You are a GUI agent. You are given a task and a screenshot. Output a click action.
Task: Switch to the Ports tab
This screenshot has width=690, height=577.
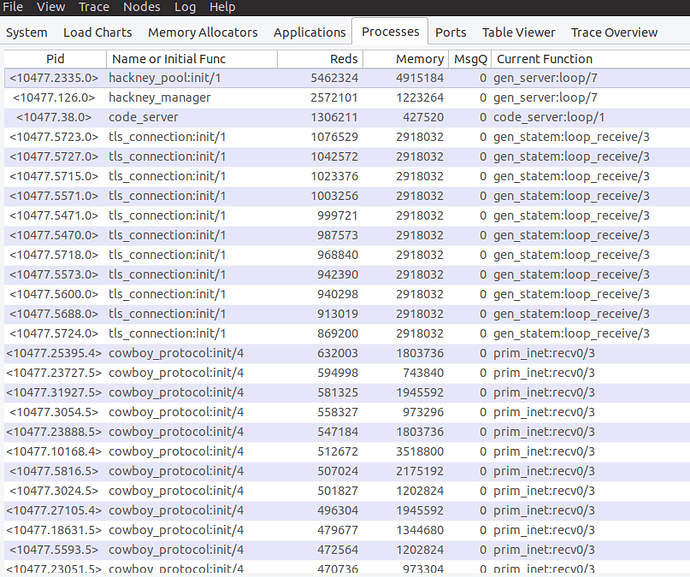point(451,33)
